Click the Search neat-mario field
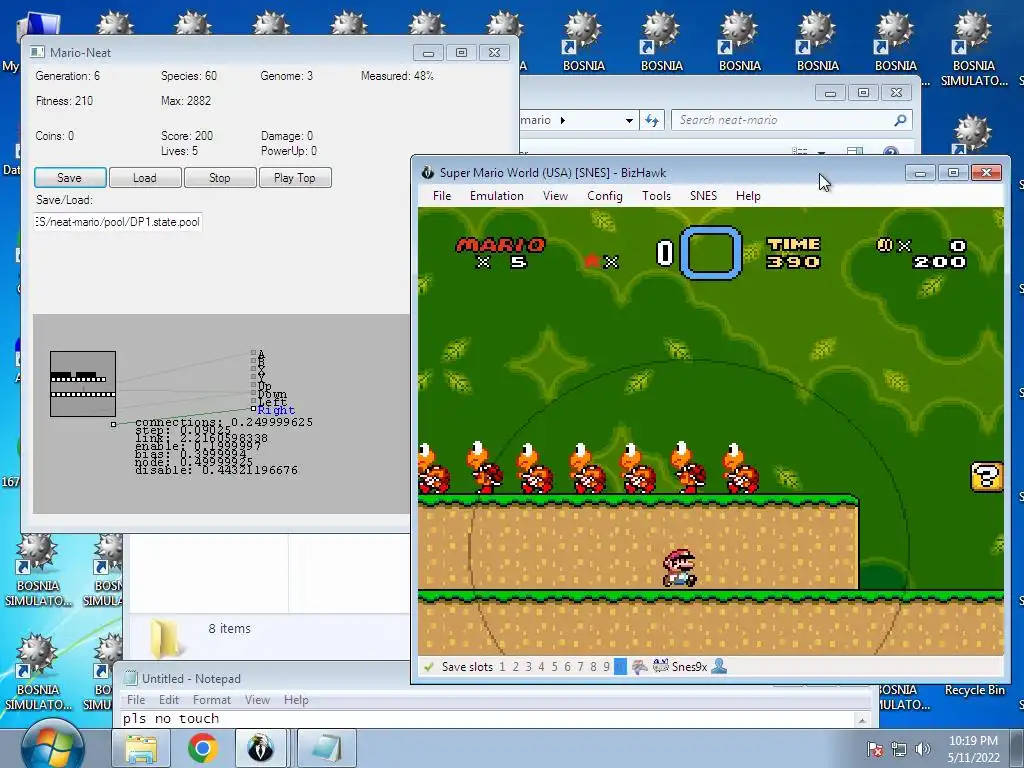This screenshot has height=768, width=1024. click(792, 120)
